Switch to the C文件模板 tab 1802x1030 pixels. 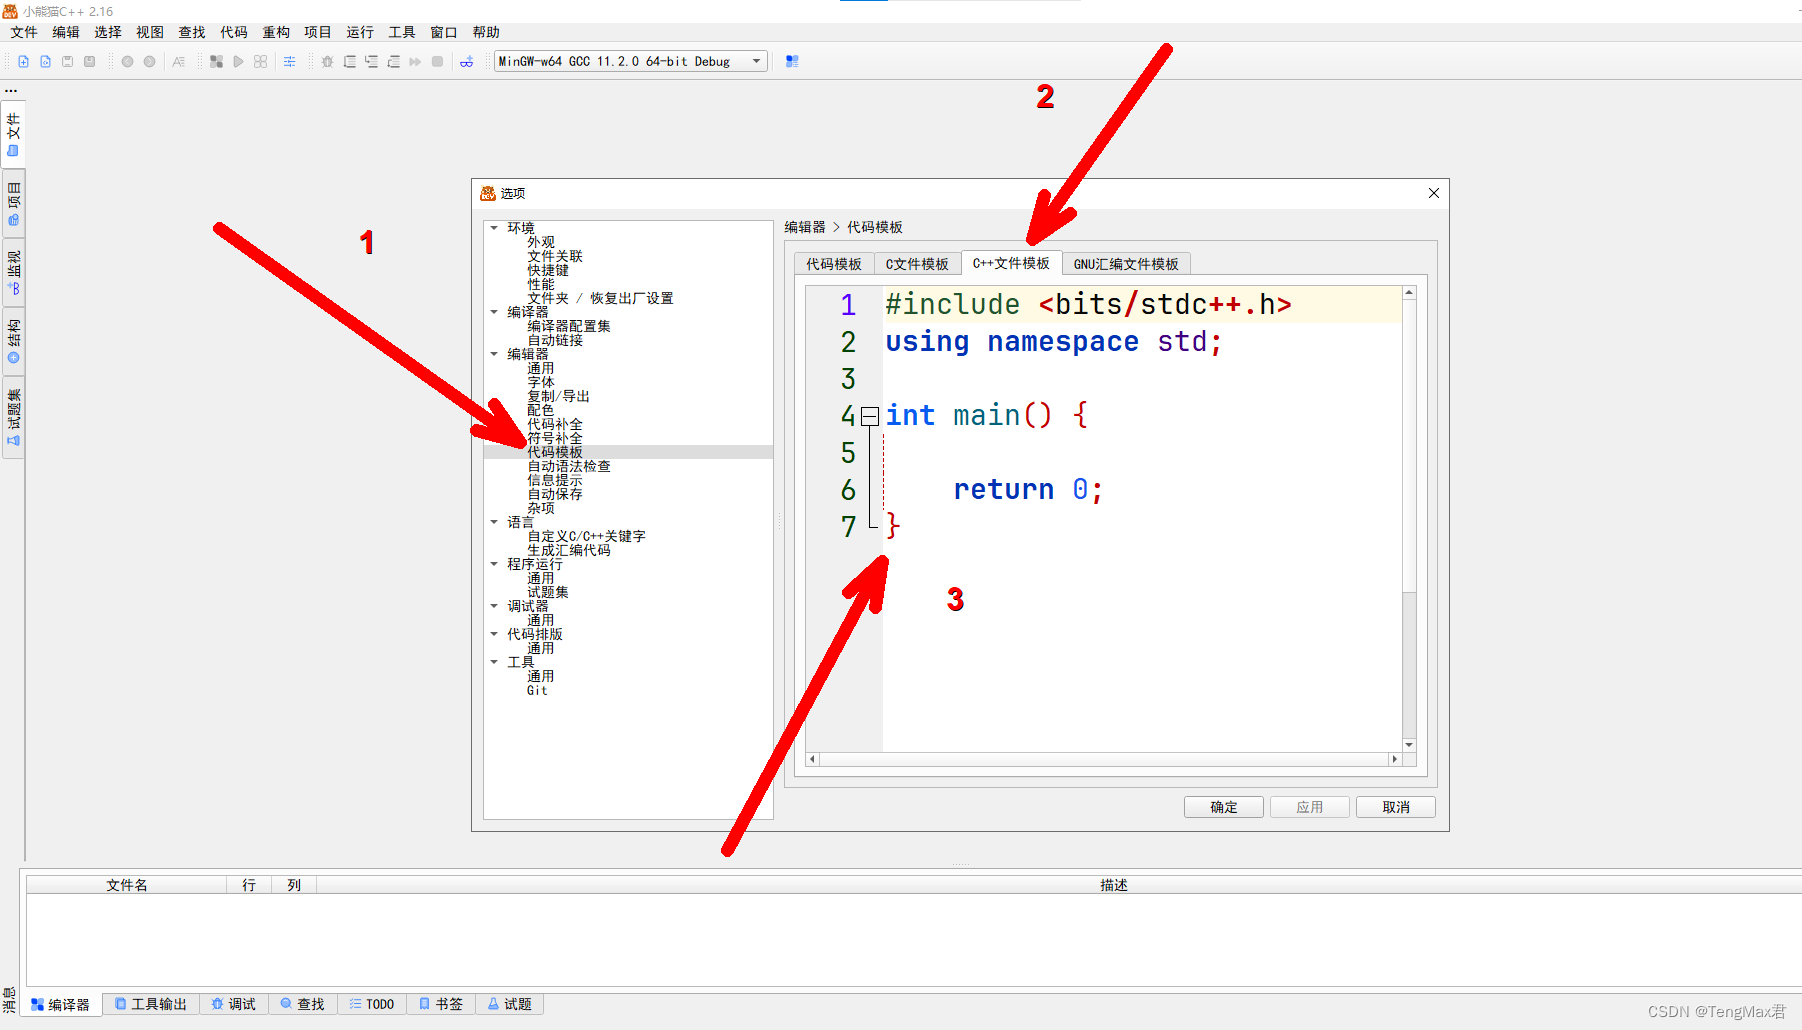pos(917,264)
